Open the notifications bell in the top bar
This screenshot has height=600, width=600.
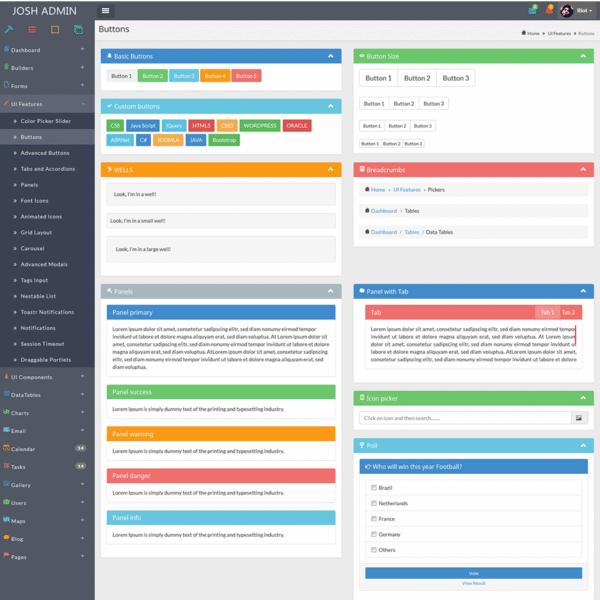tap(549, 10)
